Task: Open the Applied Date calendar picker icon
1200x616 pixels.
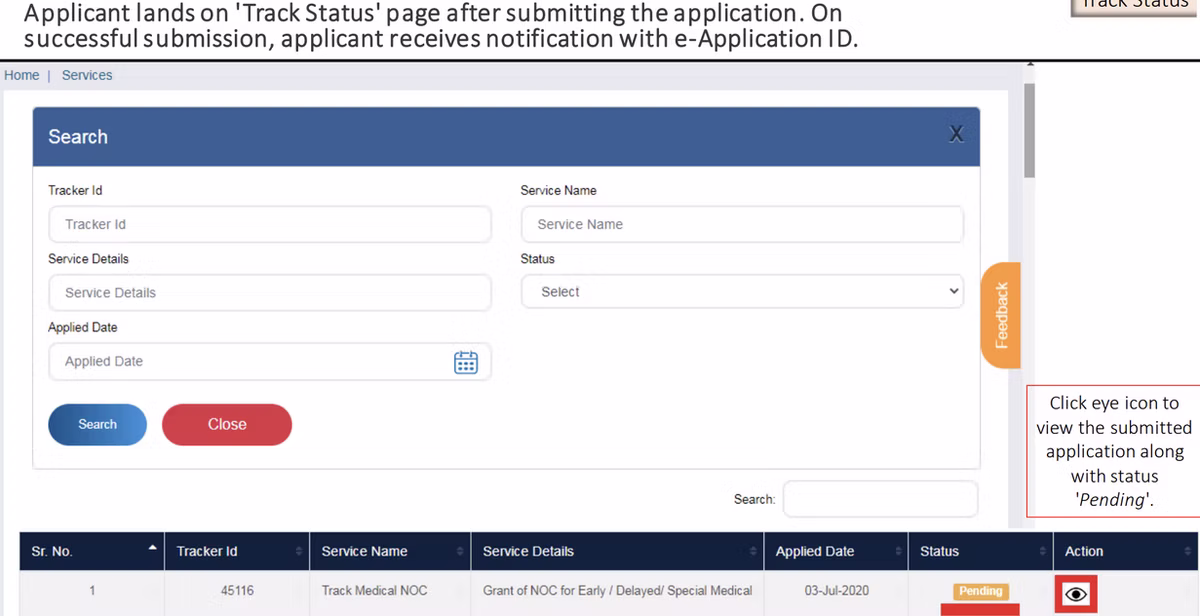Action: [x=466, y=362]
